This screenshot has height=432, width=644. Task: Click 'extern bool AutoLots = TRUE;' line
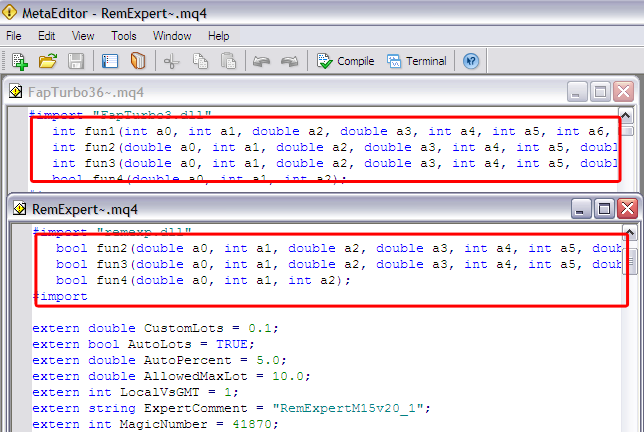pyautogui.click(x=143, y=345)
